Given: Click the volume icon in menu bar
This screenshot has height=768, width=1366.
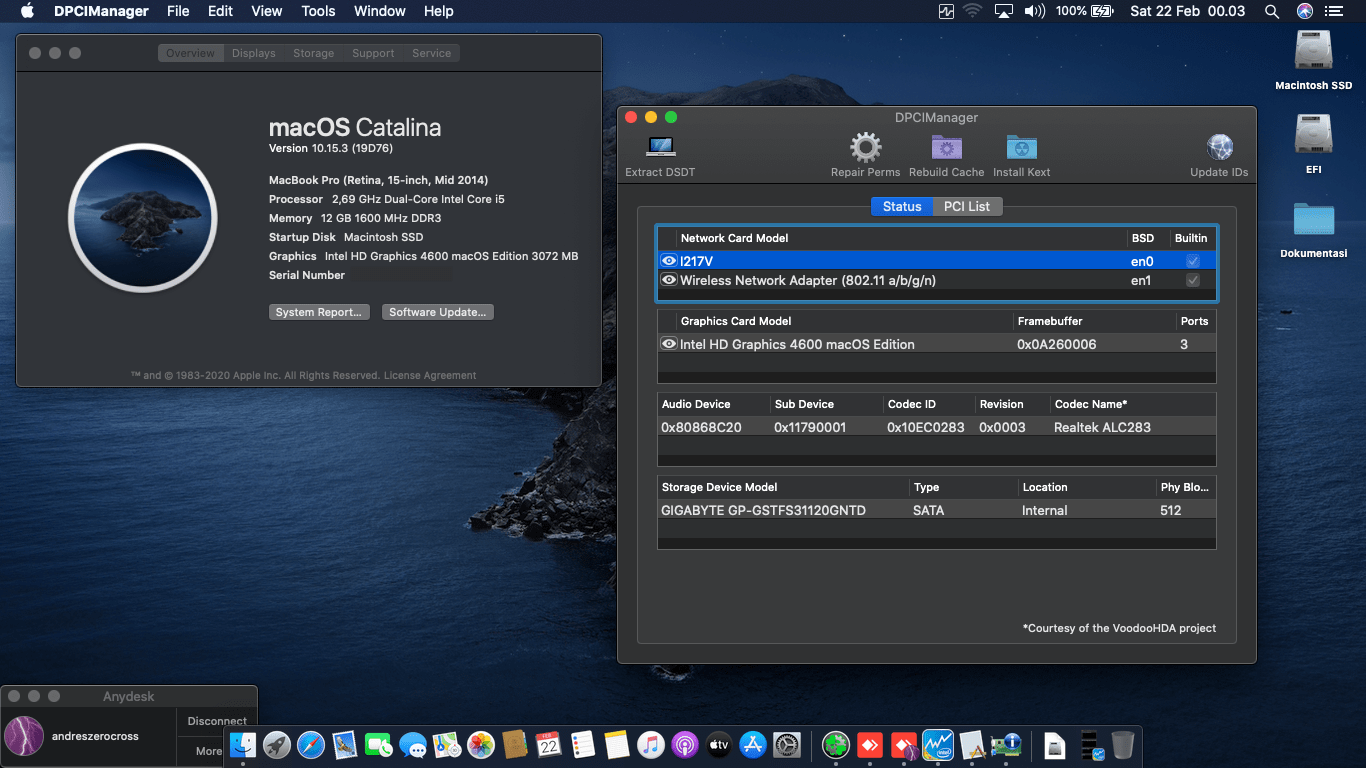Looking at the screenshot, I should tap(1035, 11).
